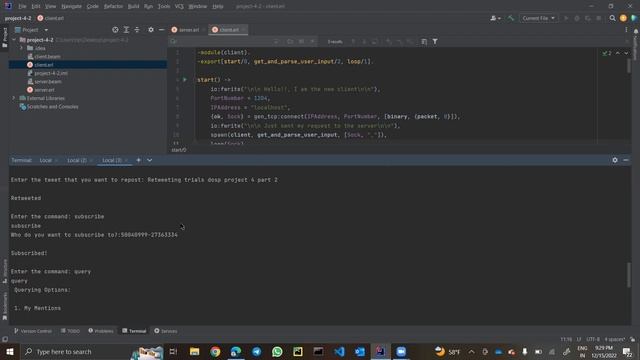Open the Tools menu
The image size is (640, 360).
(164, 6)
